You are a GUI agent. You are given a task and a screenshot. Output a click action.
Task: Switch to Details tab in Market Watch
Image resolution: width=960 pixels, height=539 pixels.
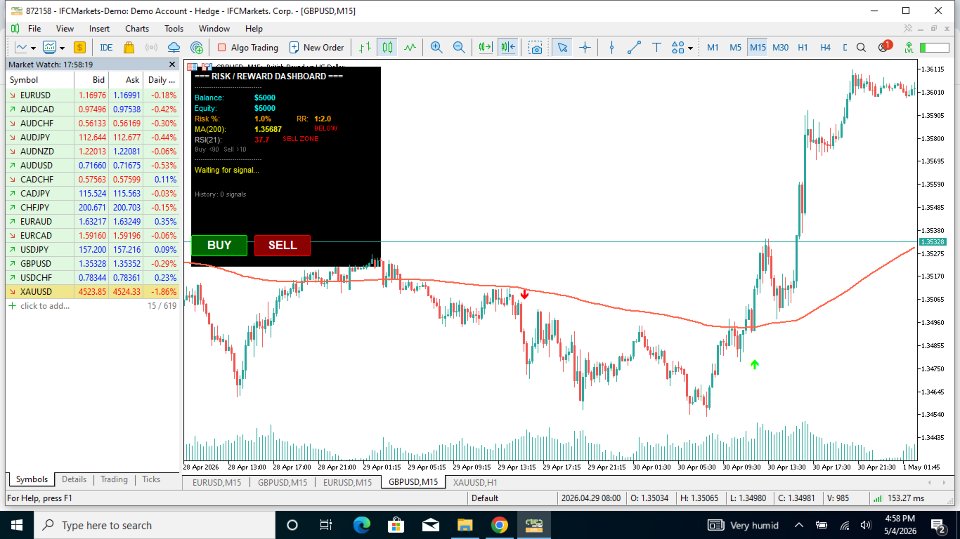(74, 480)
